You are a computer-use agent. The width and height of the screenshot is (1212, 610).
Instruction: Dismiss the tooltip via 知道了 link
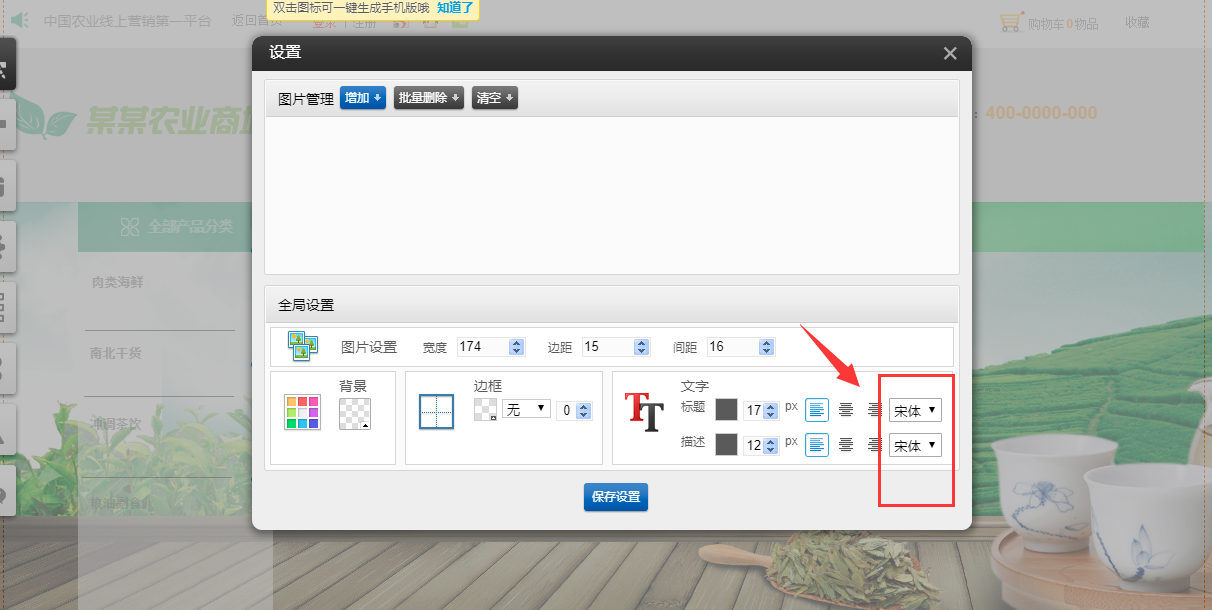(x=455, y=8)
